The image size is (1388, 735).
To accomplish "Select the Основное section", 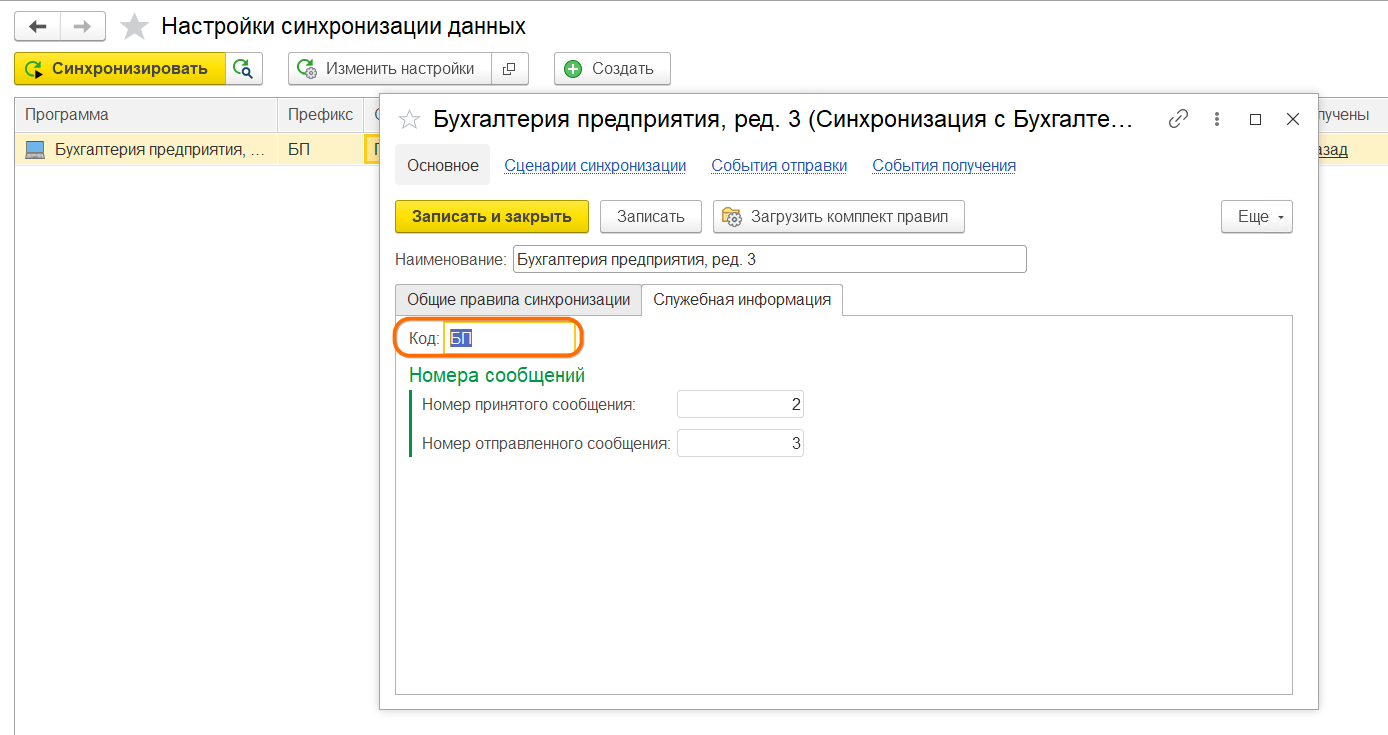I will 443,166.
